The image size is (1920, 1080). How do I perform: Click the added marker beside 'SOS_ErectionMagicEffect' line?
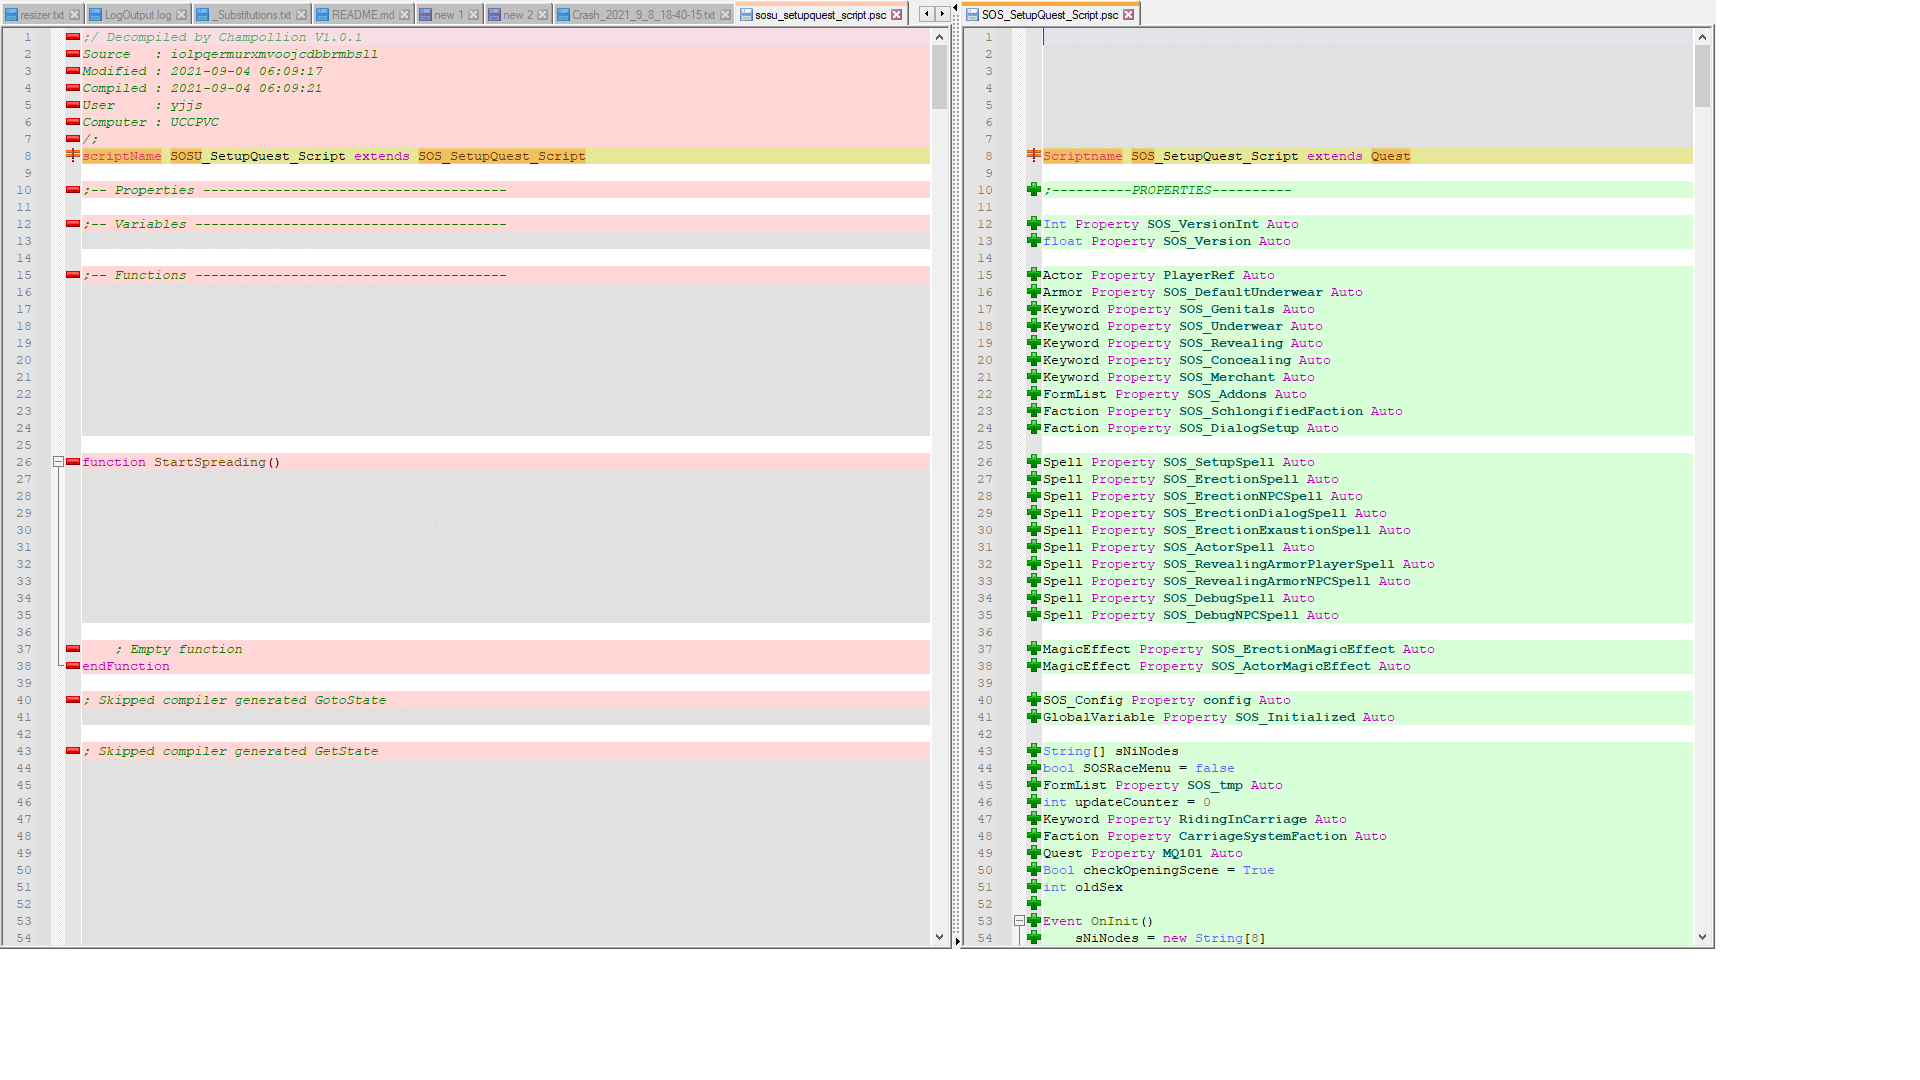click(x=1034, y=648)
